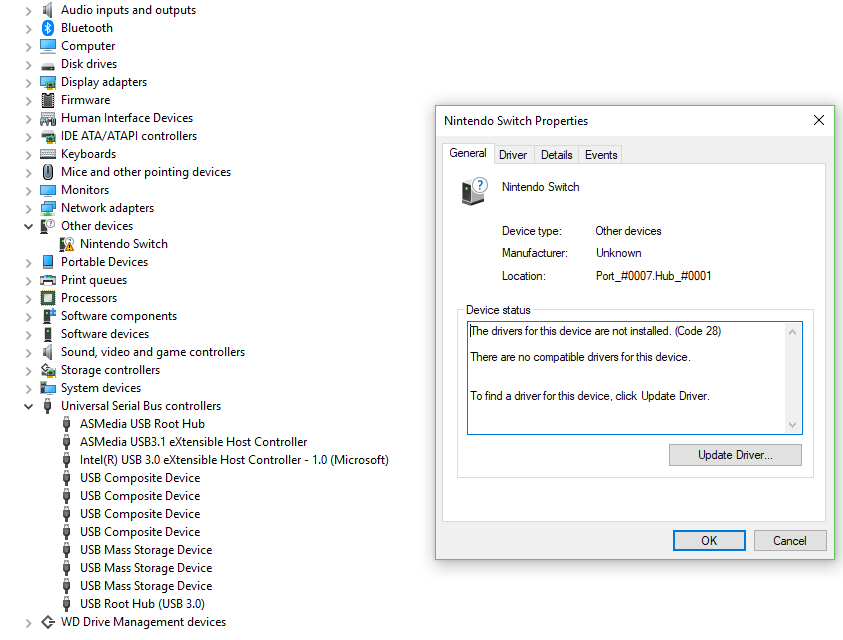Click the Update Driver button

(x=735, y=455)
